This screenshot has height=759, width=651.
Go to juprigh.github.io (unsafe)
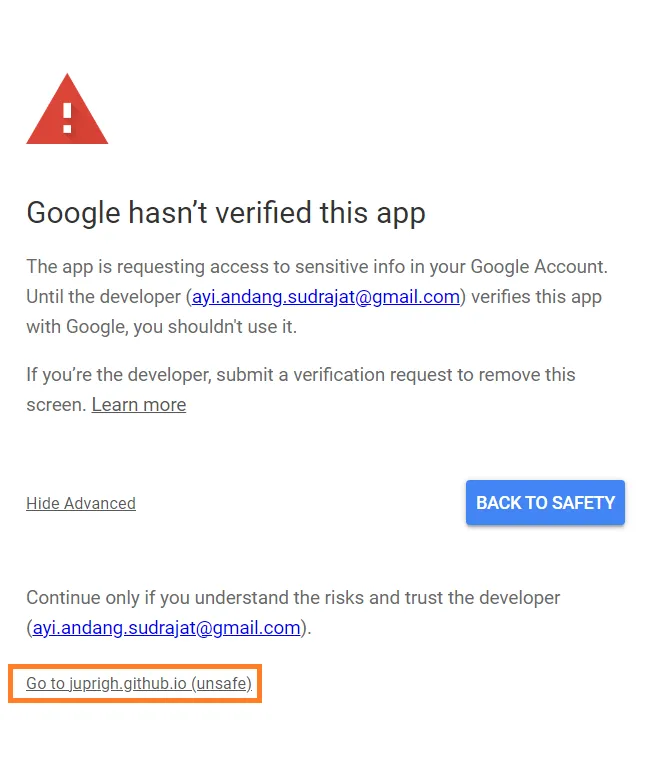coord(139,683)
